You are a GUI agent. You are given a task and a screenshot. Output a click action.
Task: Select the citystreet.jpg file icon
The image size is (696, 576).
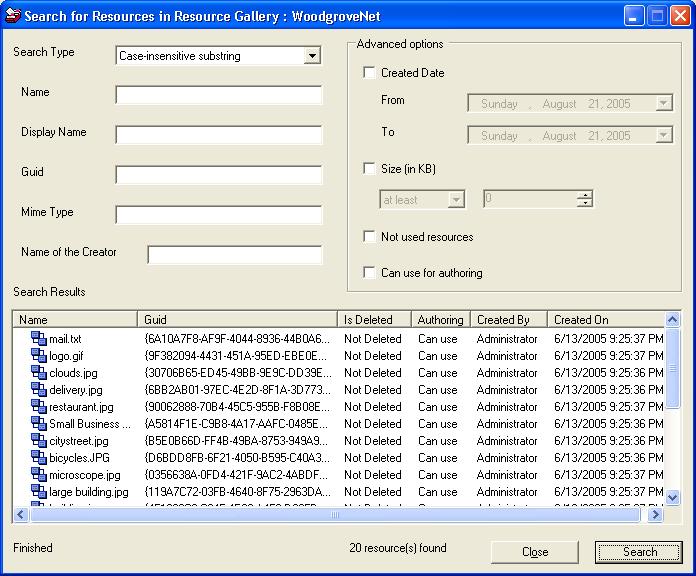[x=39, y=441]
